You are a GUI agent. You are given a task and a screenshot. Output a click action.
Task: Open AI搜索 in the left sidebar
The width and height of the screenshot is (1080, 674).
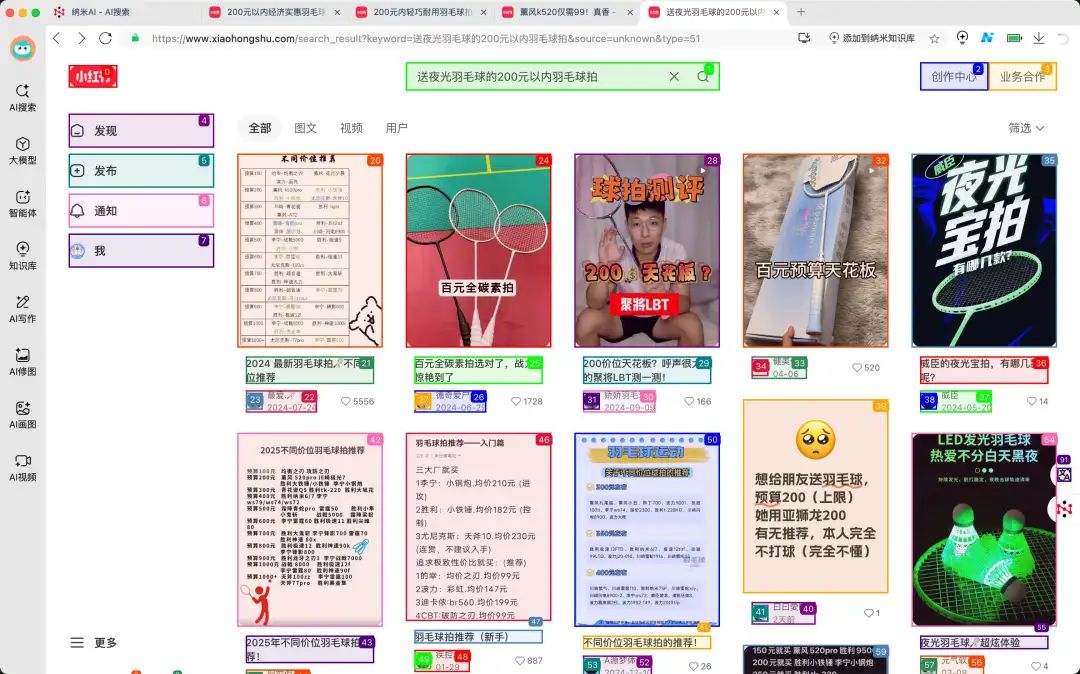click(x=23, y=98)
